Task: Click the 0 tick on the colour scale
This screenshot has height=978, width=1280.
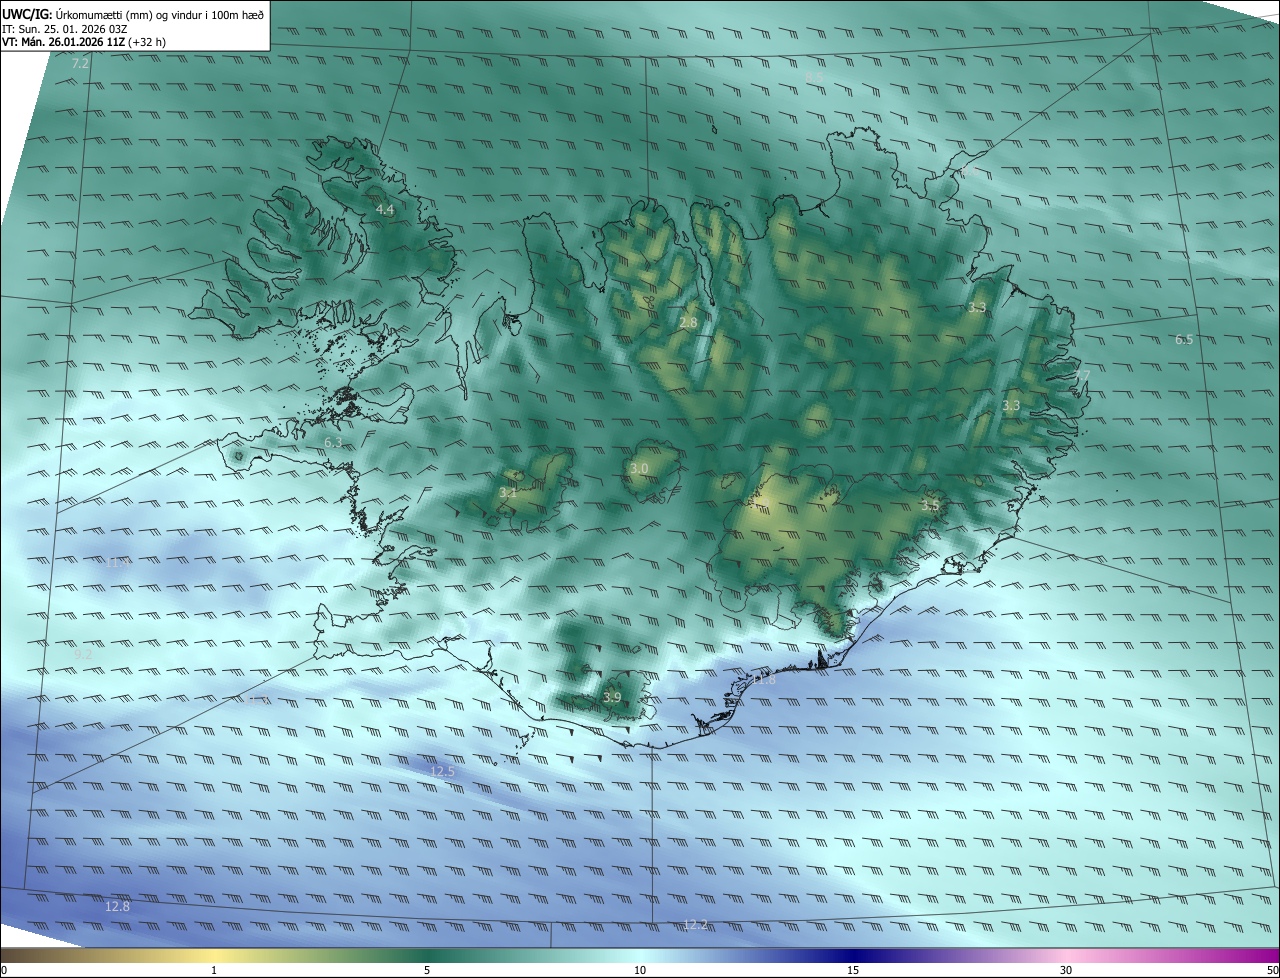Action: [x=4, y=971]
